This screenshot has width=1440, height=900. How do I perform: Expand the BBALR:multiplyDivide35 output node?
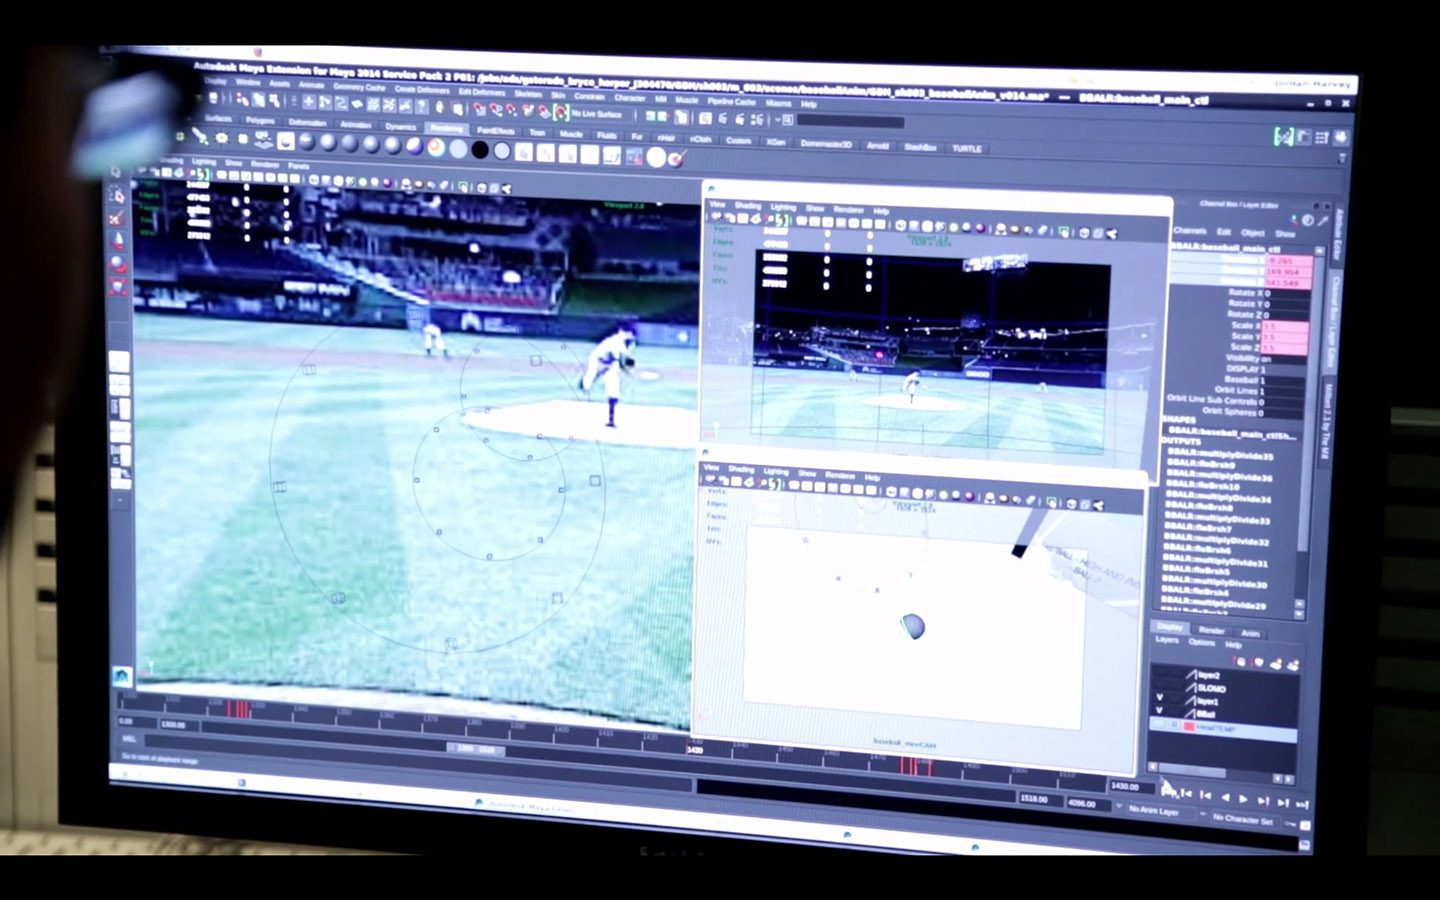coord(1221,455)
